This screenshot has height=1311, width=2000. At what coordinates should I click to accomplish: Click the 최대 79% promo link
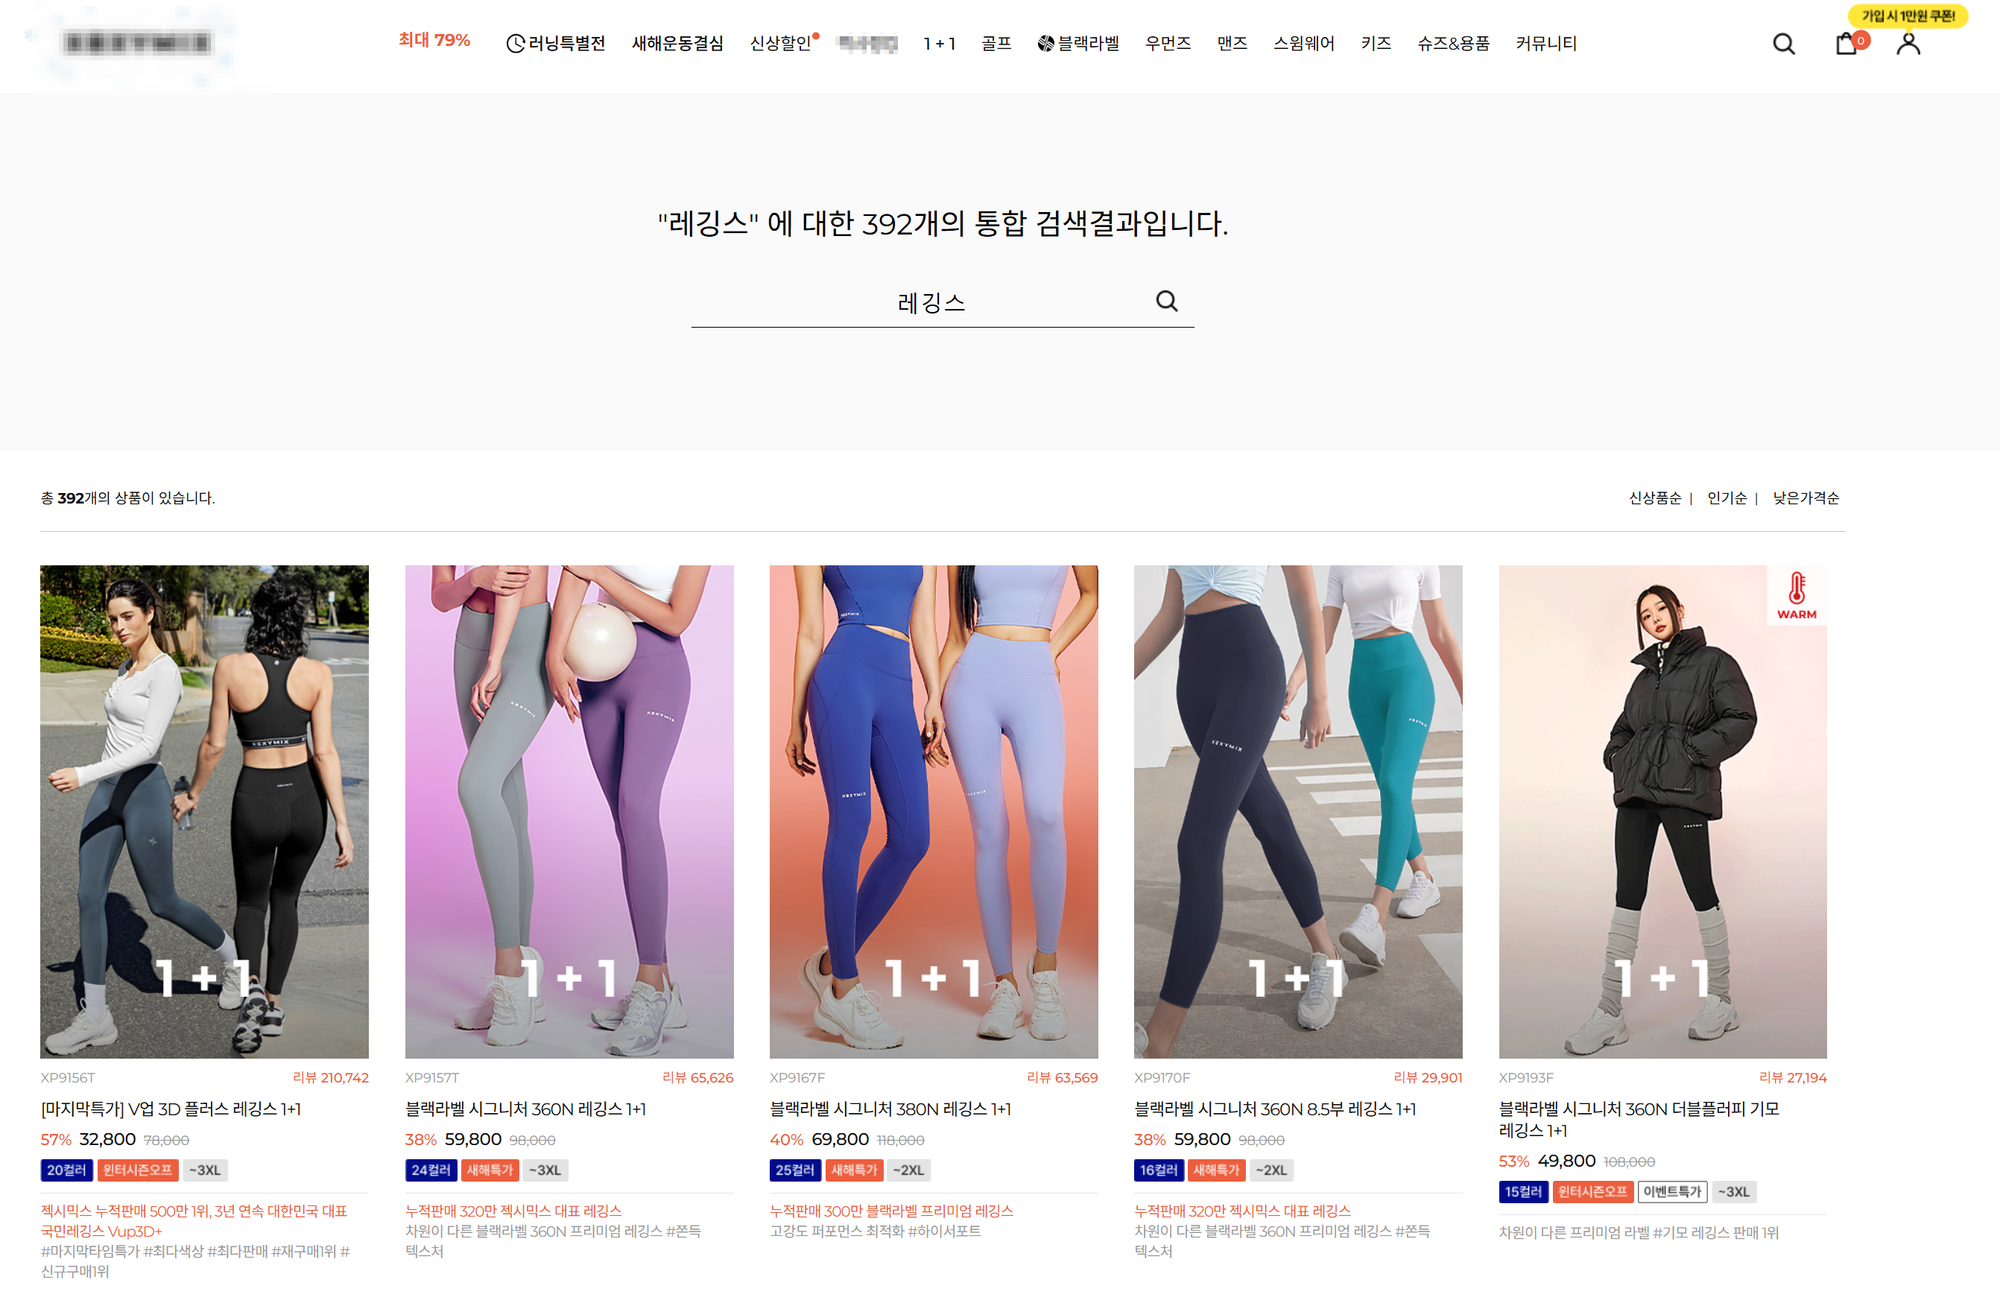coord(434,40)
